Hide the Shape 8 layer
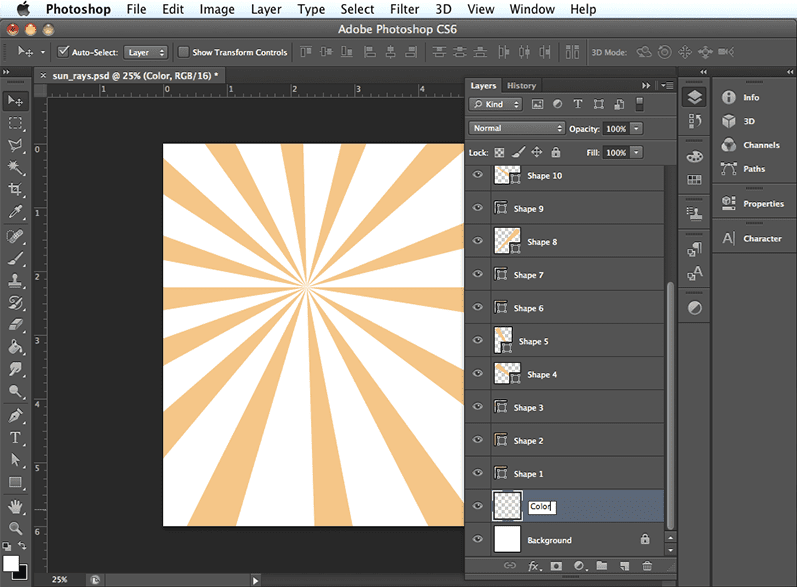The width and height of the screenshot is (797, 587). 478,241
